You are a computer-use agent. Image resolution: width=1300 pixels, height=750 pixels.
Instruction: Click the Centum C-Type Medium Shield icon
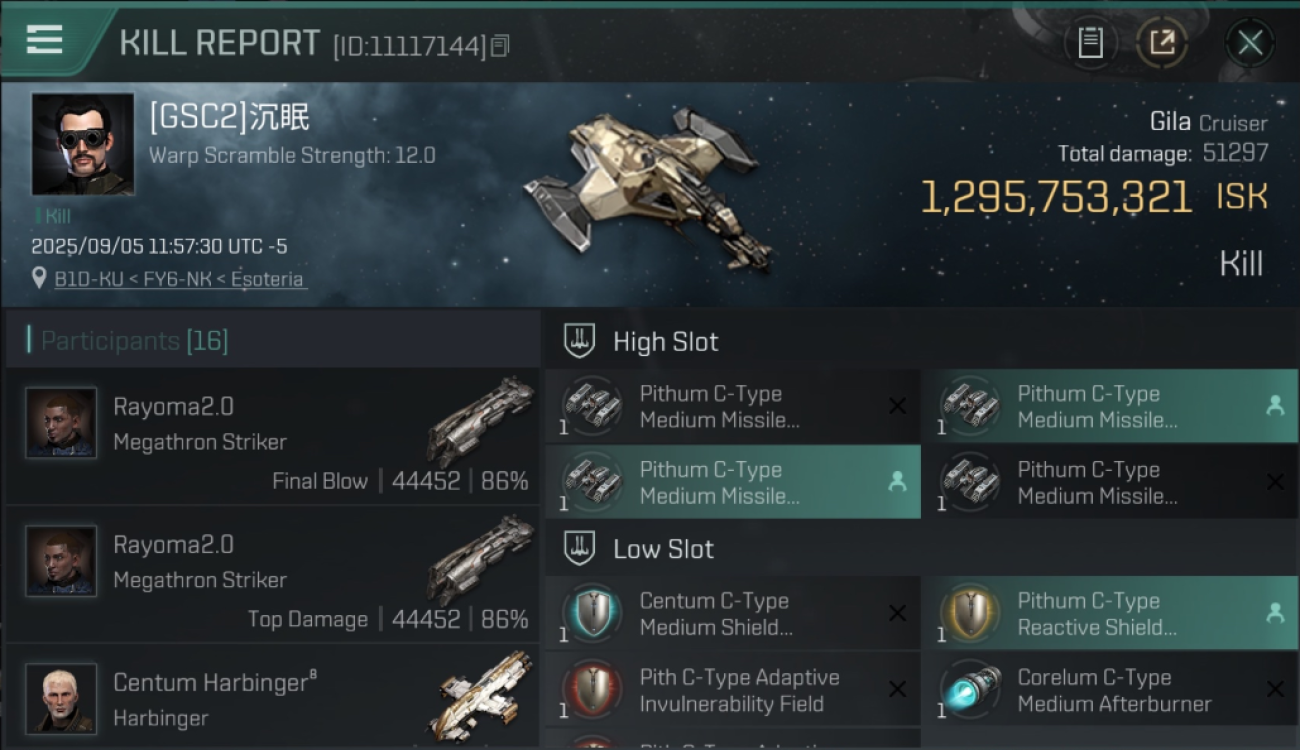point(592,614)
